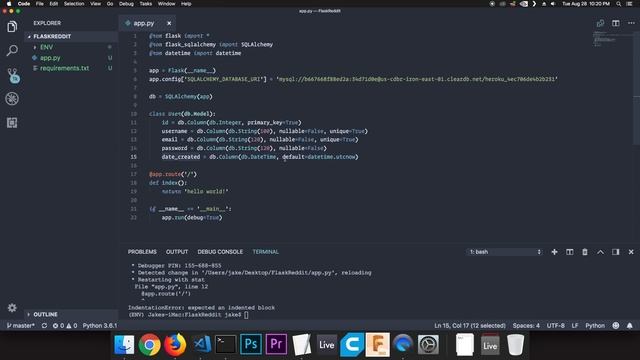The height and width of the screenshot is (360, 640).
Task: Open the Window menu
Action: click(x=166, y=4)
